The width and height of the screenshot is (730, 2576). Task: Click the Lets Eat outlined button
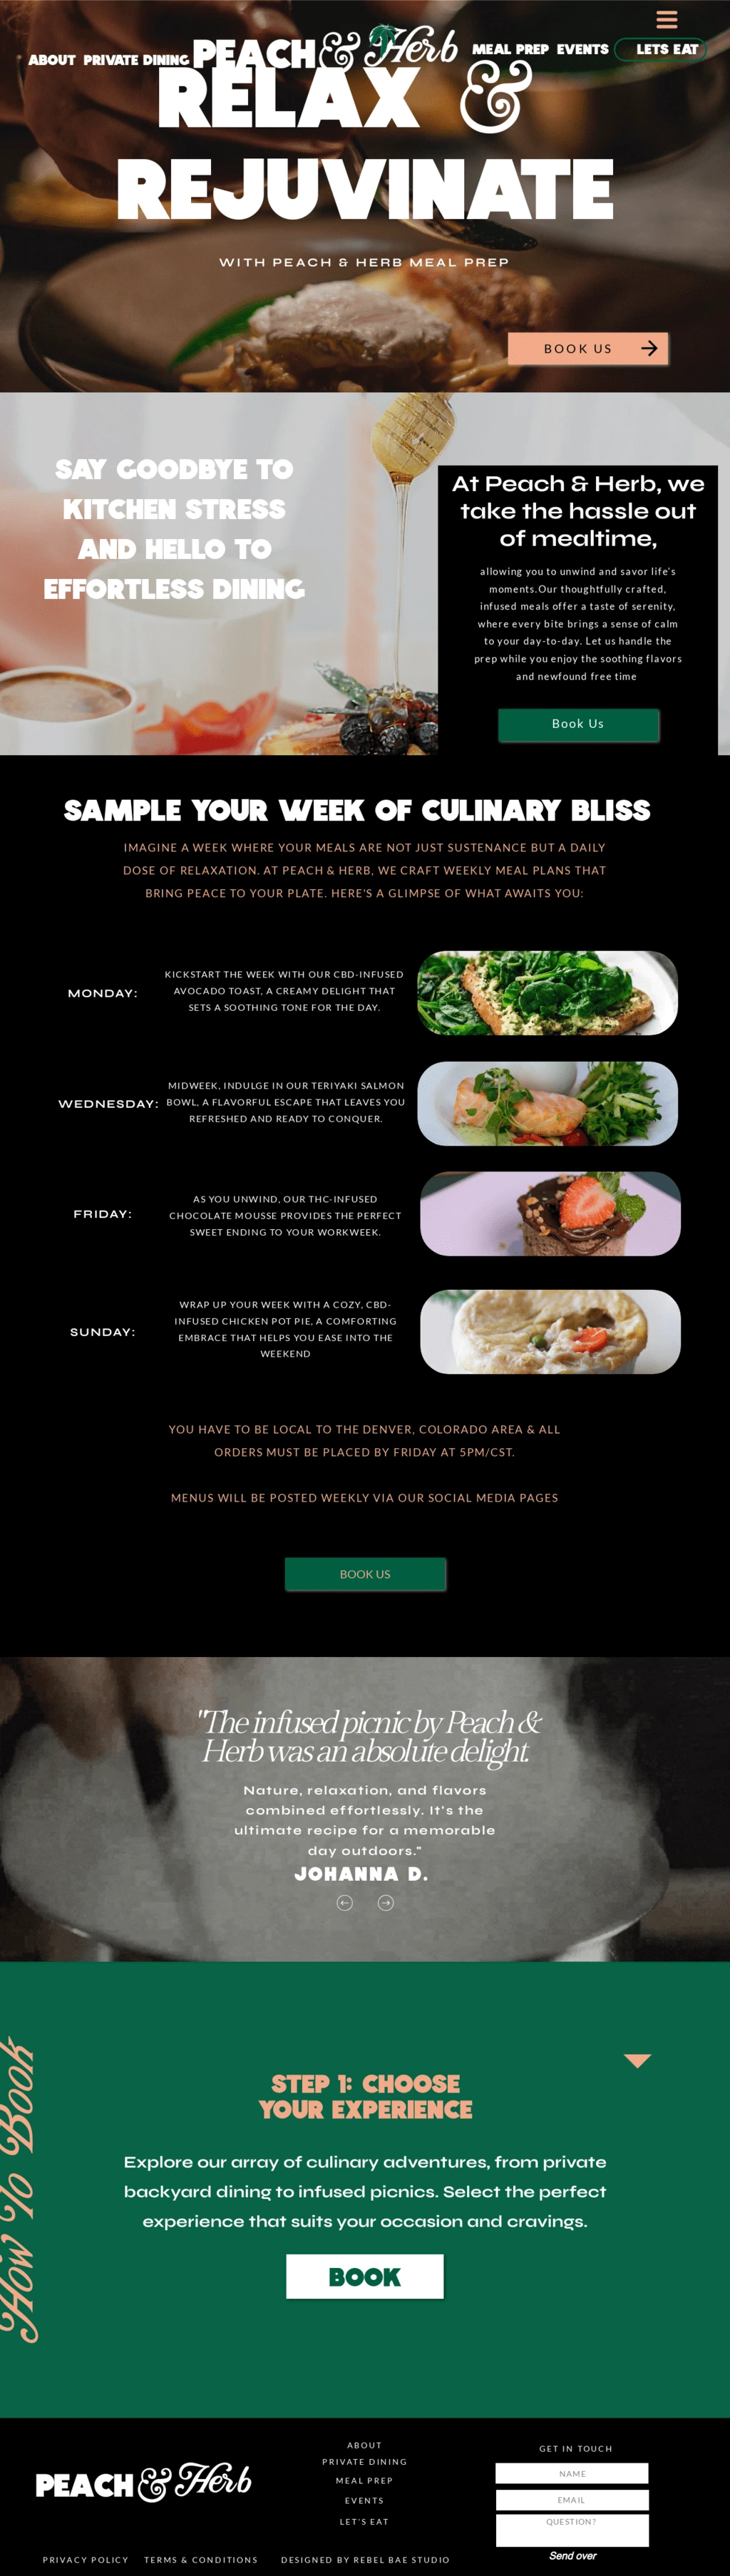point(661,49)
